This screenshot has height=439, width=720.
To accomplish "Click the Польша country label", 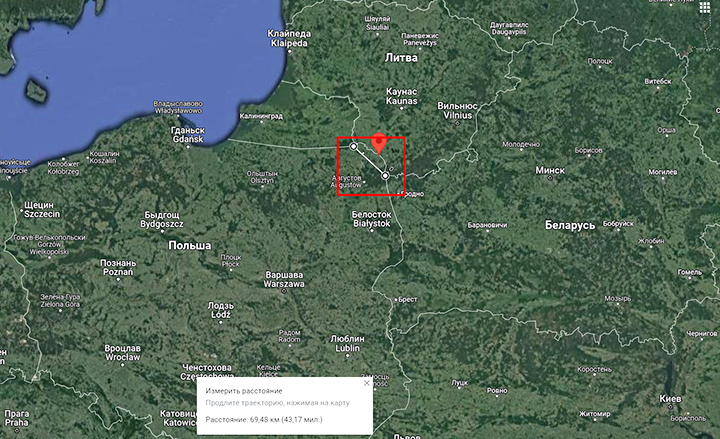I will point(190,245).
